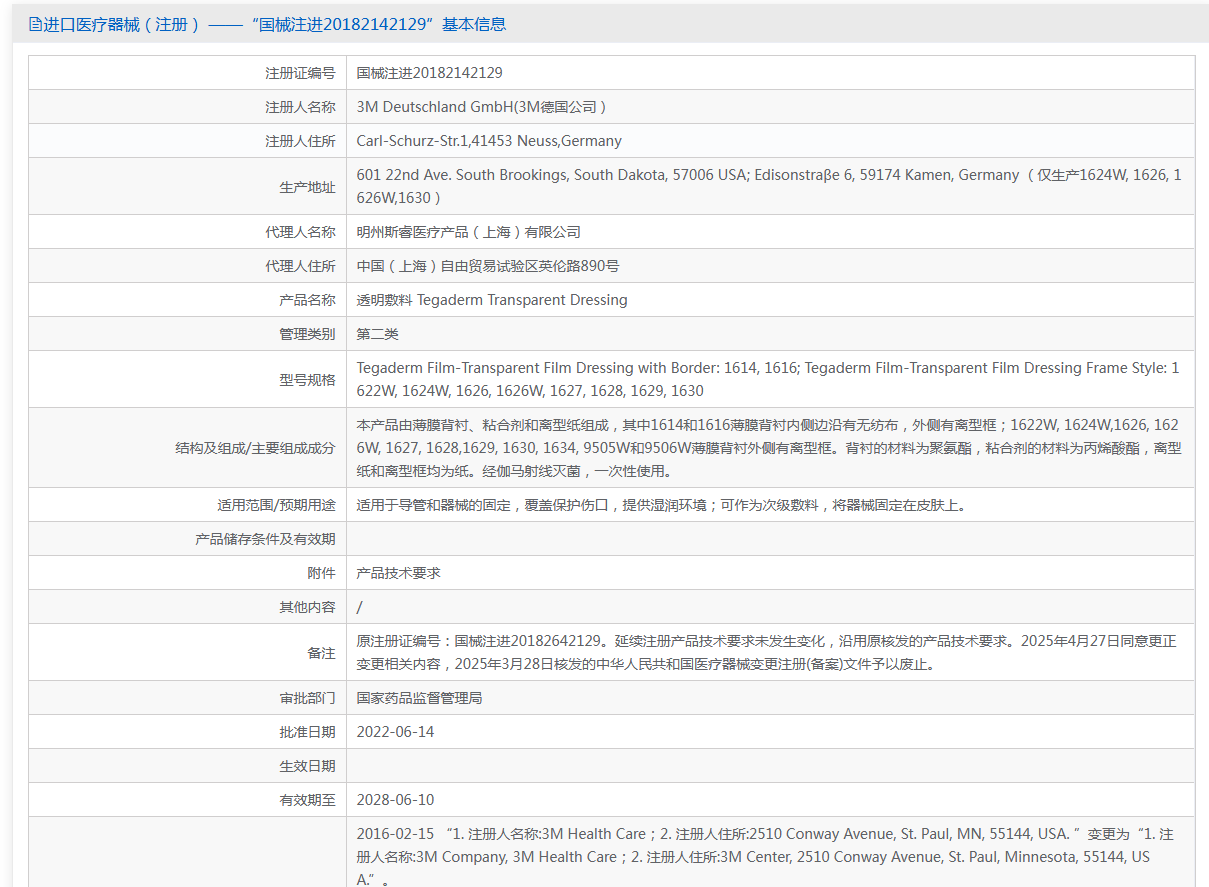
Task: Select the Tegaderm Film model specification text
Action: [x=768, y=379]
